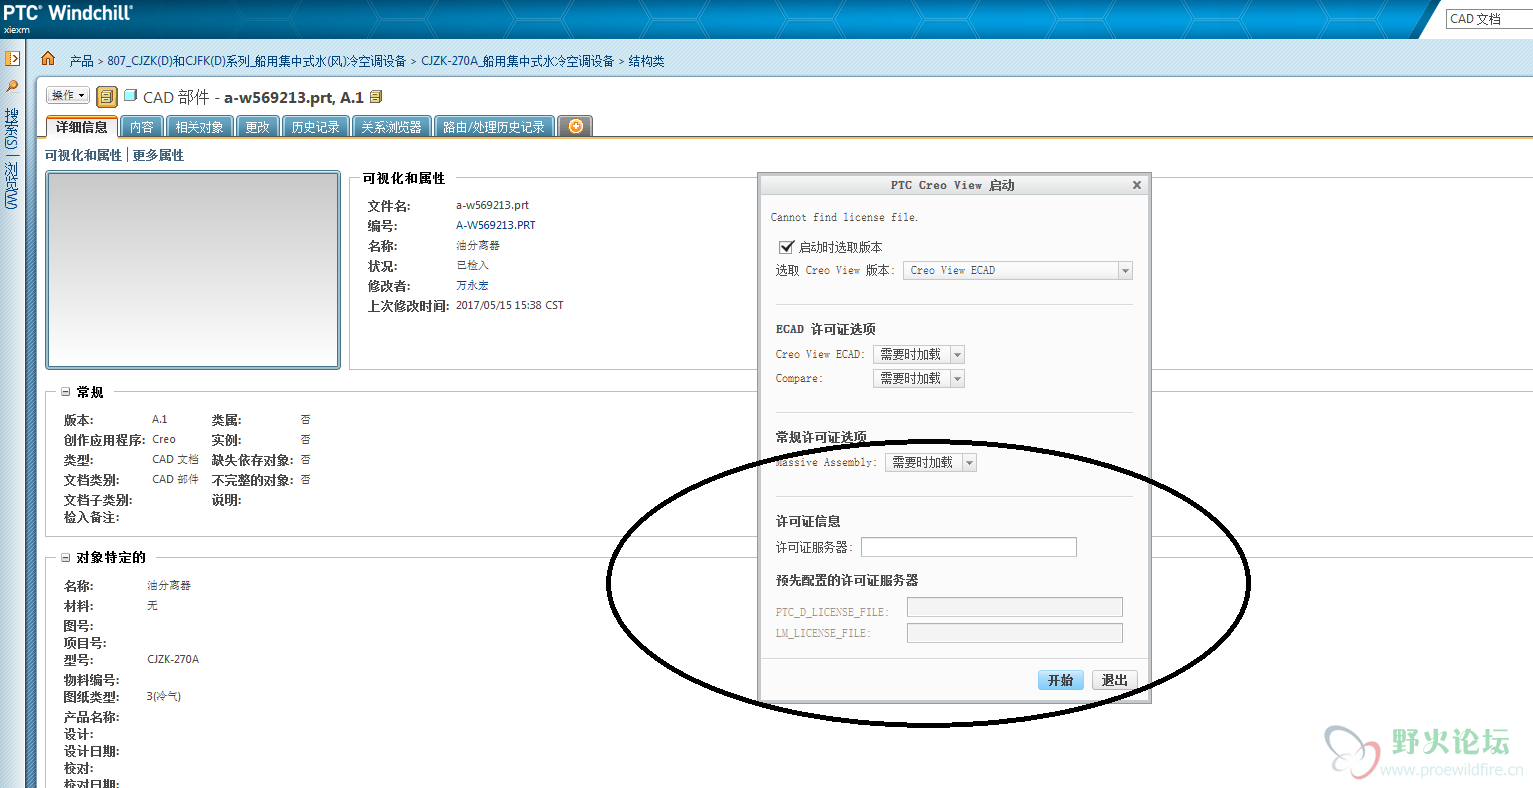Click the yellow clipboard icon beside 操作
This screenshot has width=1533, height=788.
tap(107, 97)
